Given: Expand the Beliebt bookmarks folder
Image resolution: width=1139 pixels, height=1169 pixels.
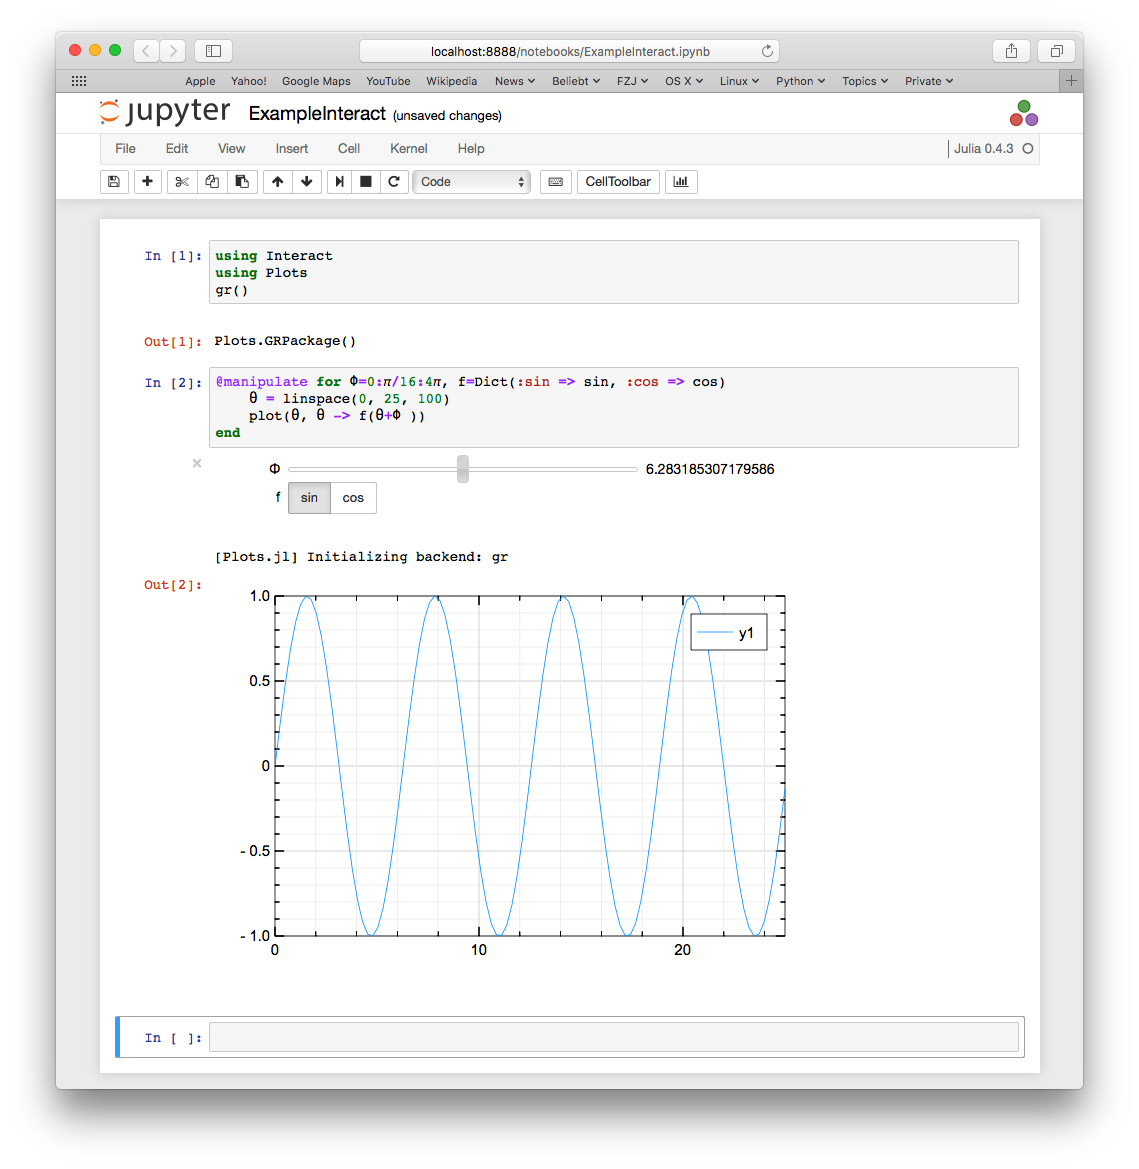Looking at the screenshot, I should point(576,81).
